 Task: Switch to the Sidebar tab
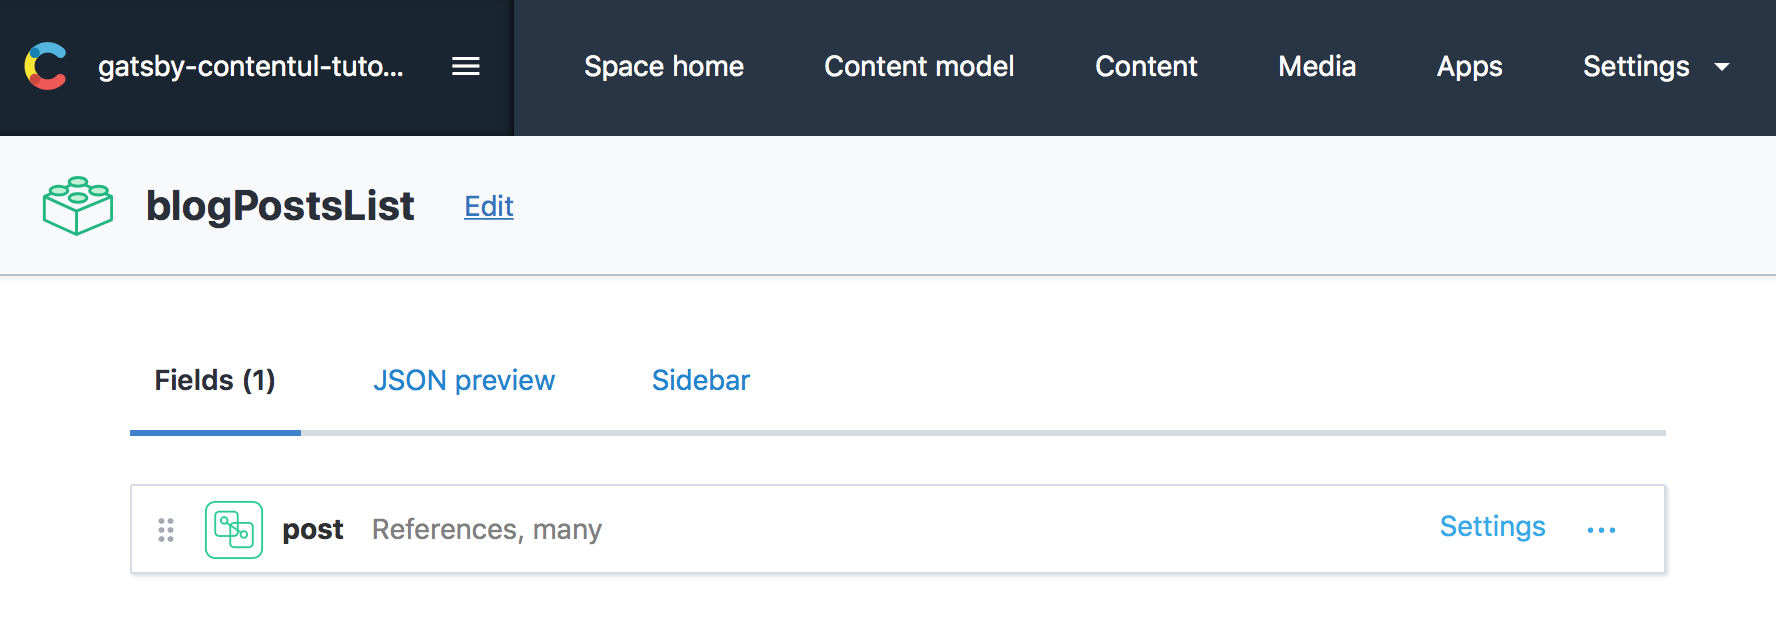701,380
